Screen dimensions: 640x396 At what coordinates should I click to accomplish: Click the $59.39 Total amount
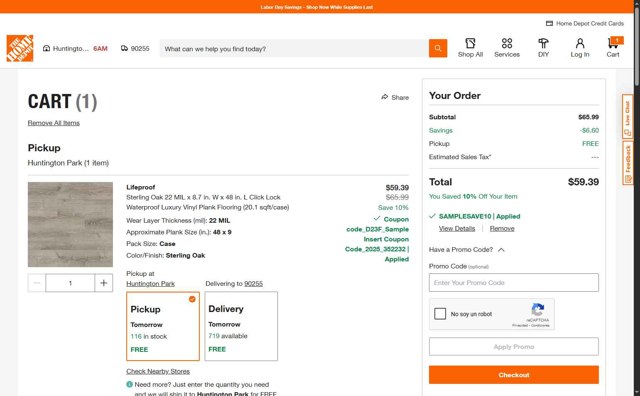point(583,182)
